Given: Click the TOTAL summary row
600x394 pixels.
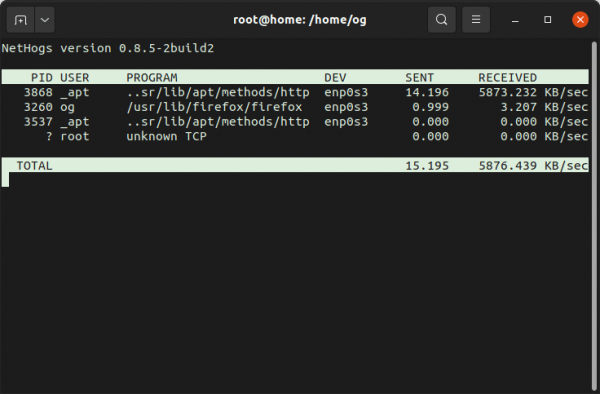Looking at the screenshot, I should (x=295, y=165).
